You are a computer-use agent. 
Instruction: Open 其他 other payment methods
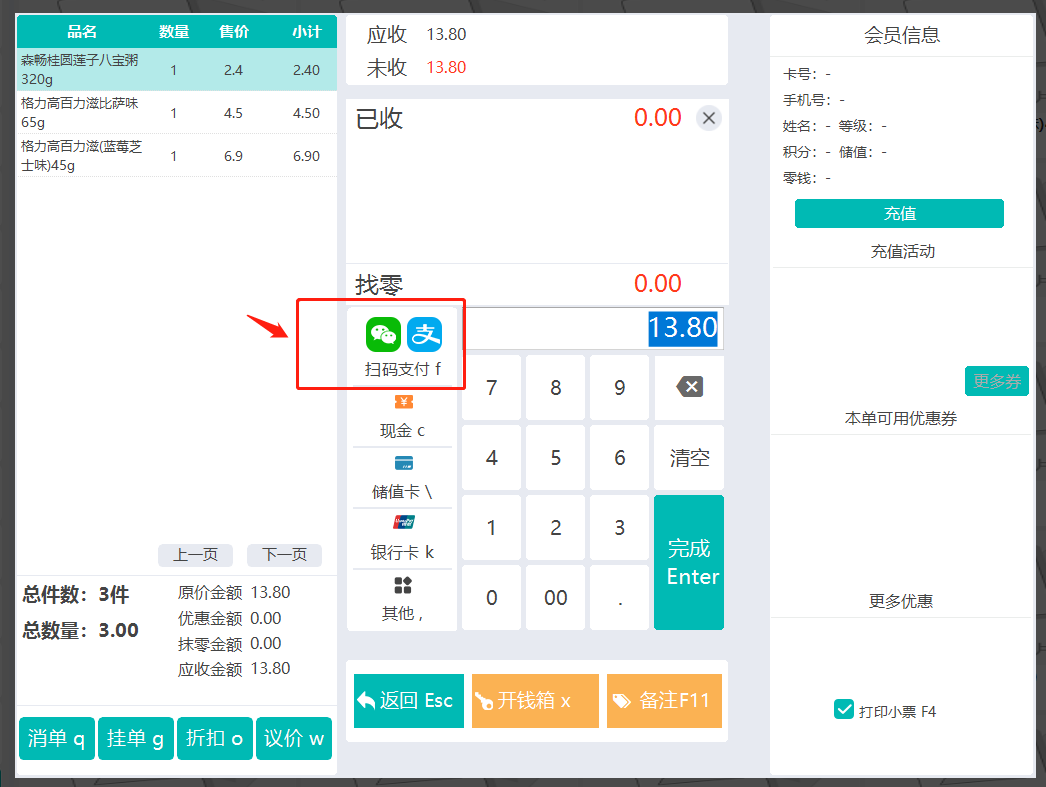(402, 599)
